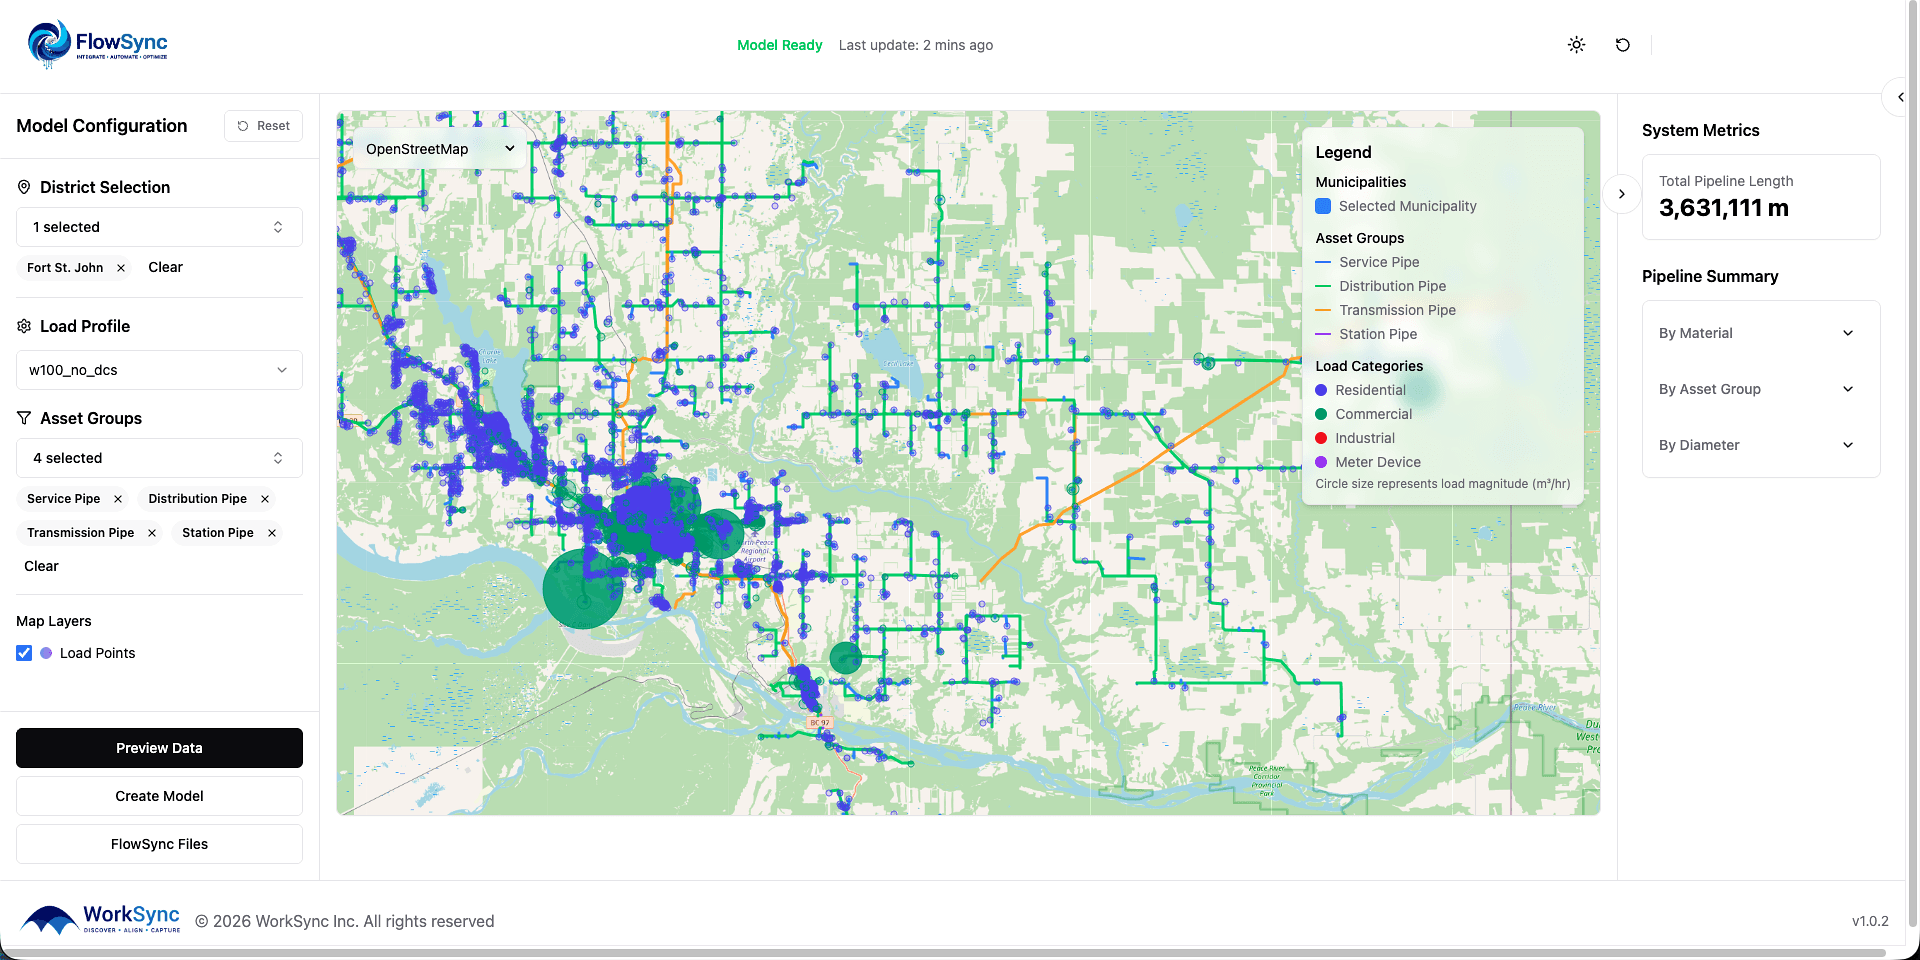Click the 'Last update: 2 mins ago' text

tap(916, 45)
